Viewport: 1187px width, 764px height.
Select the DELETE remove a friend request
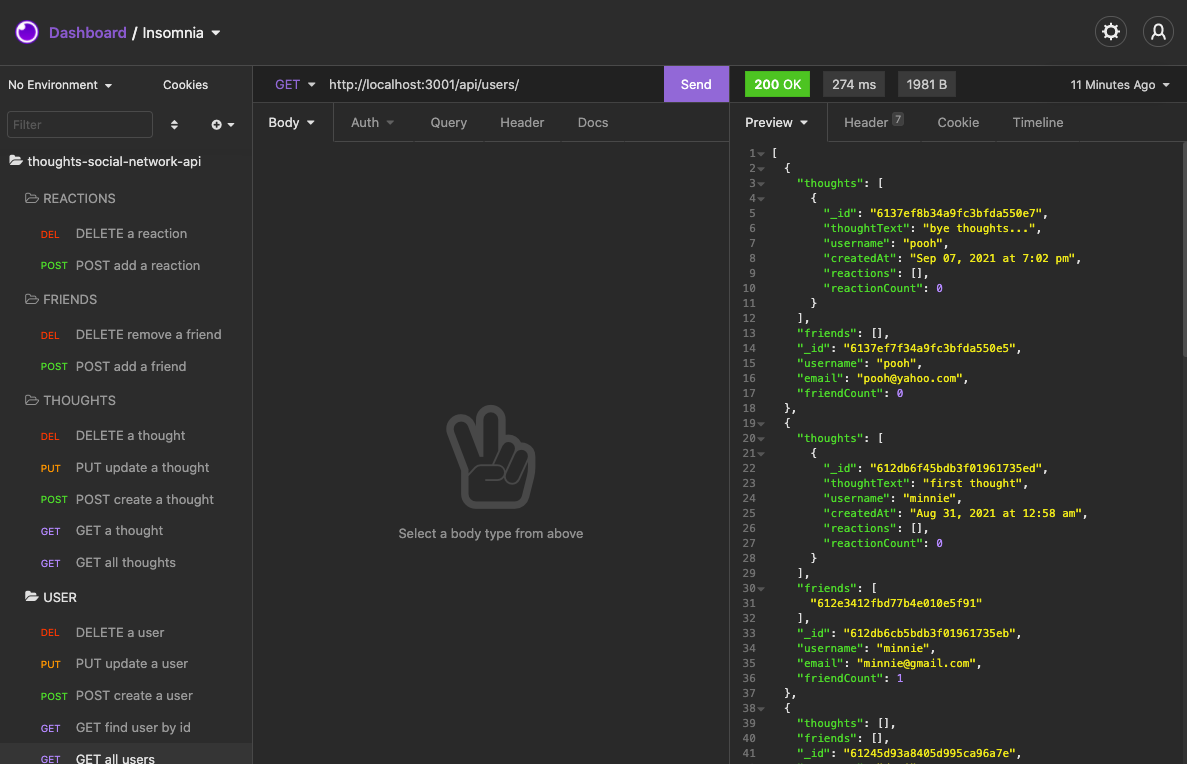coord(126,334)
